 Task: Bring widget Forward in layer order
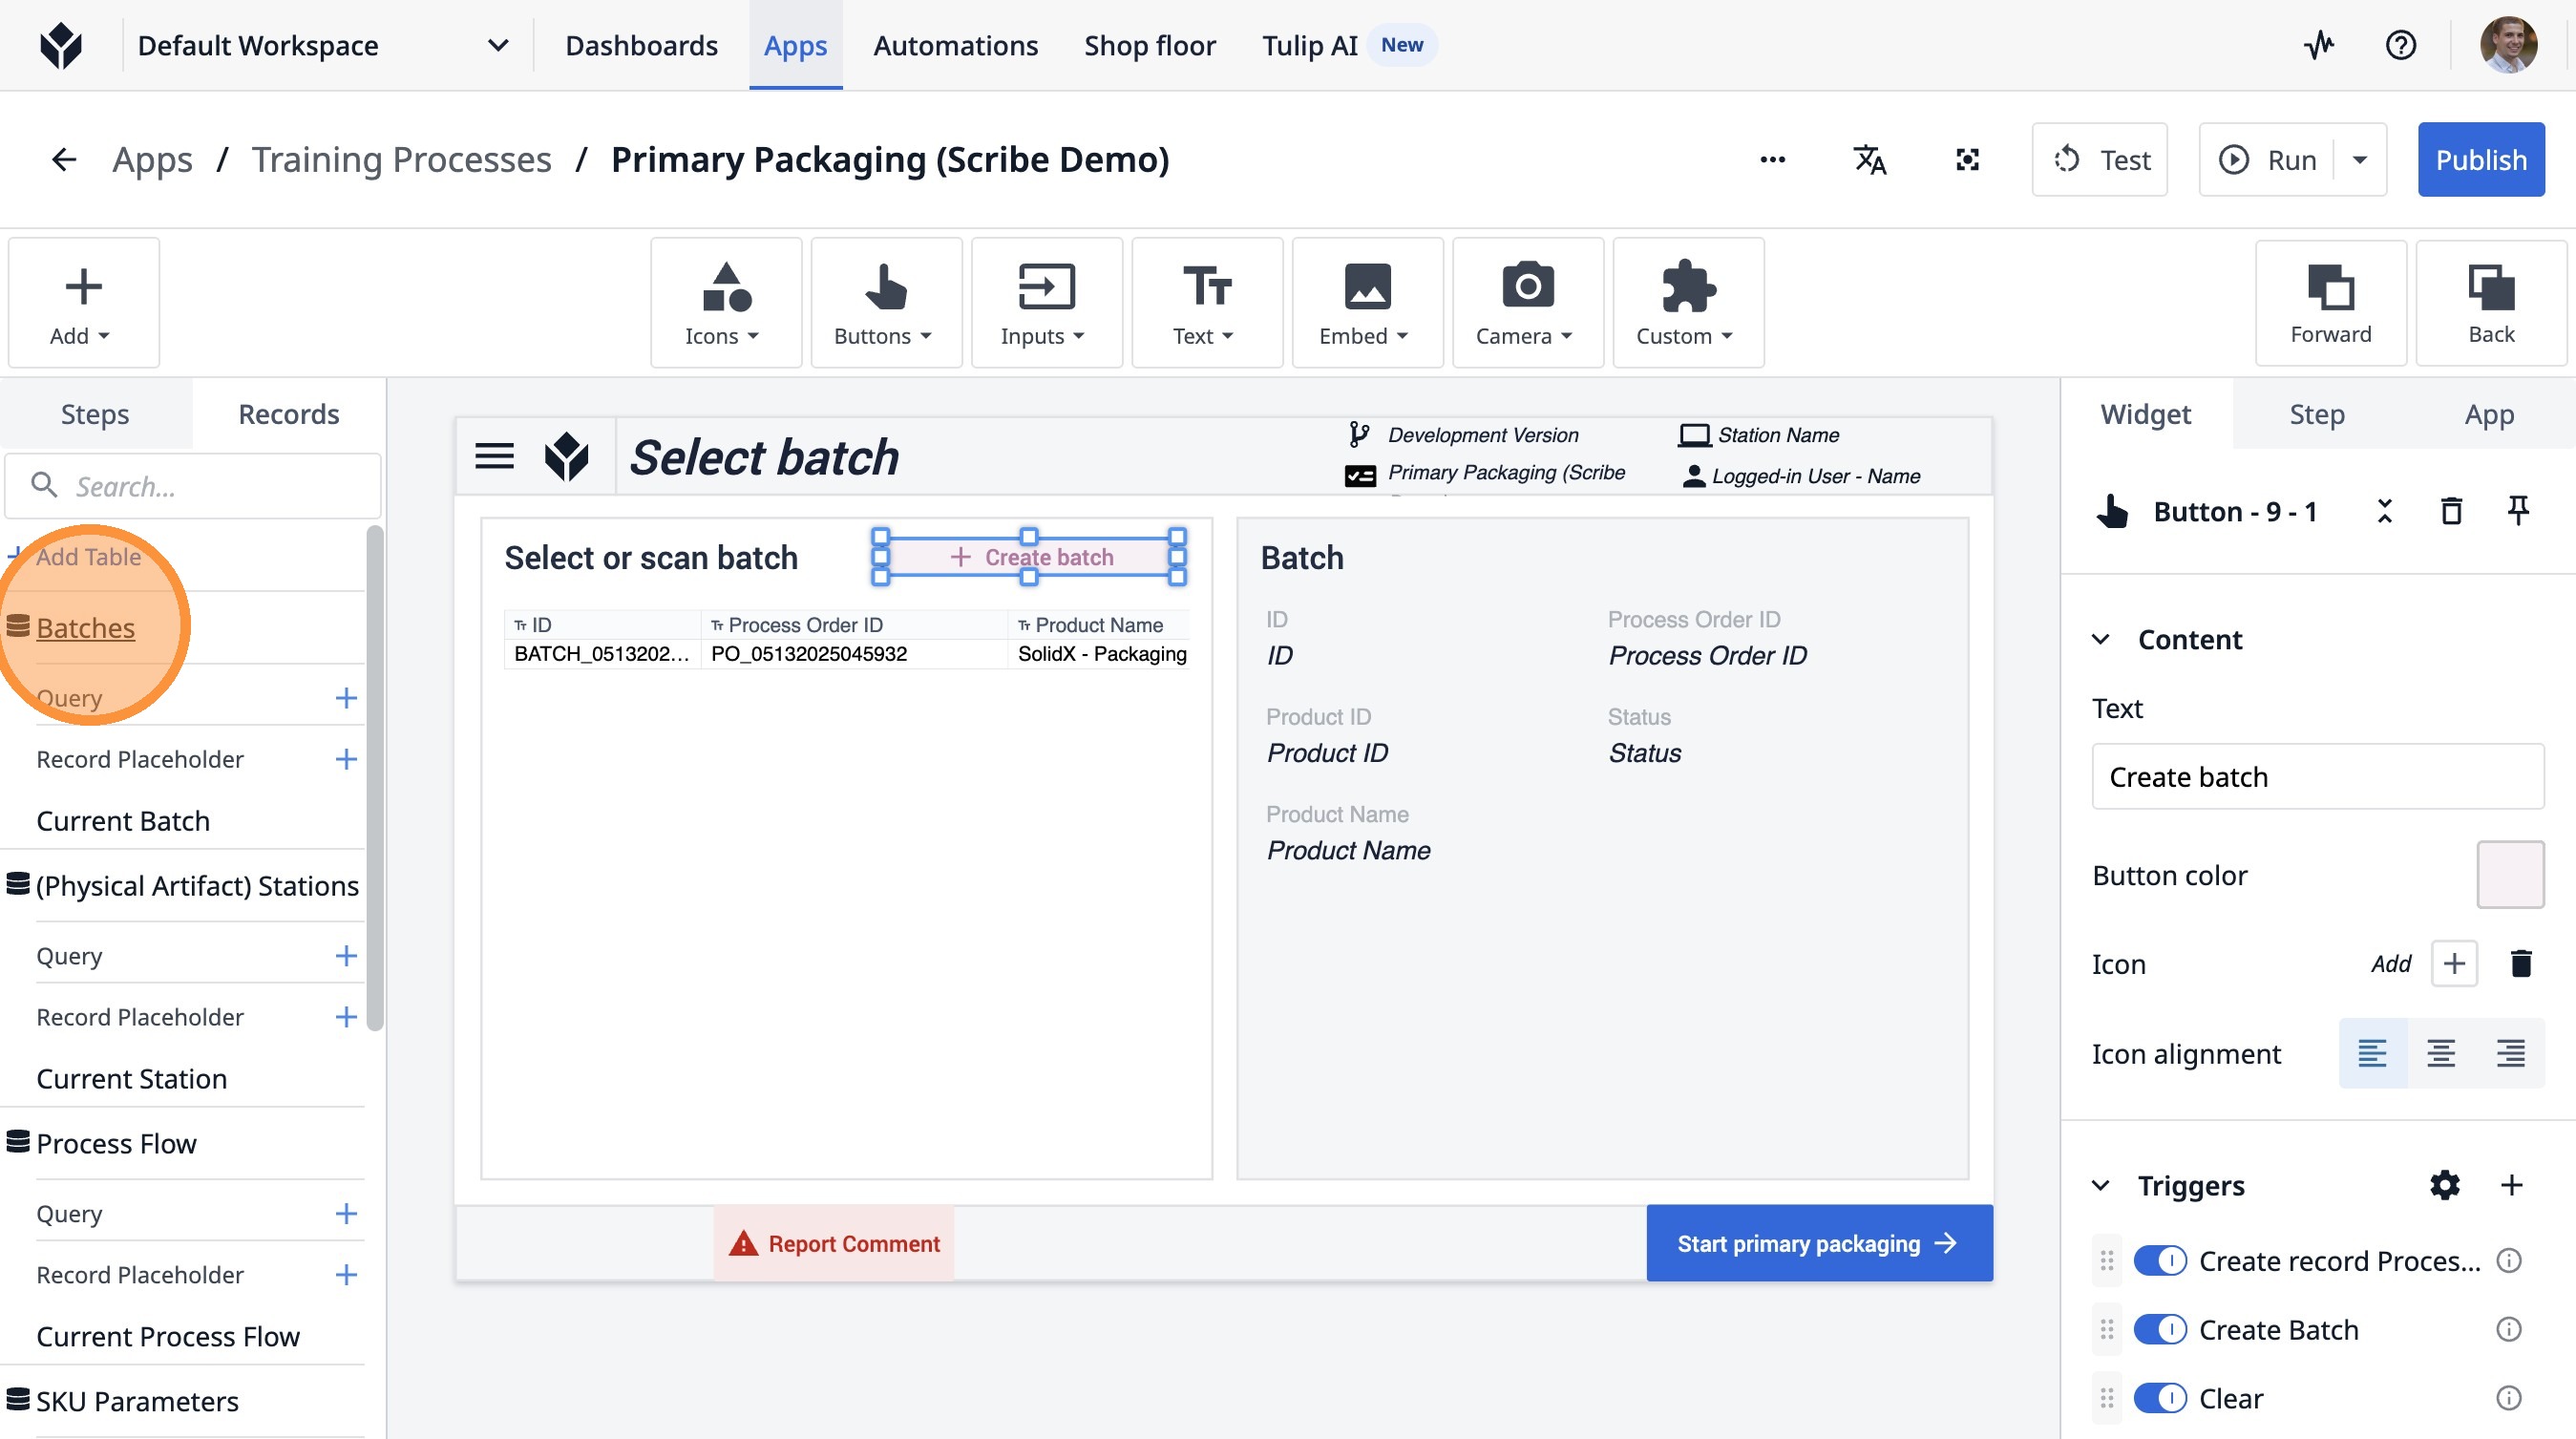2330,303
